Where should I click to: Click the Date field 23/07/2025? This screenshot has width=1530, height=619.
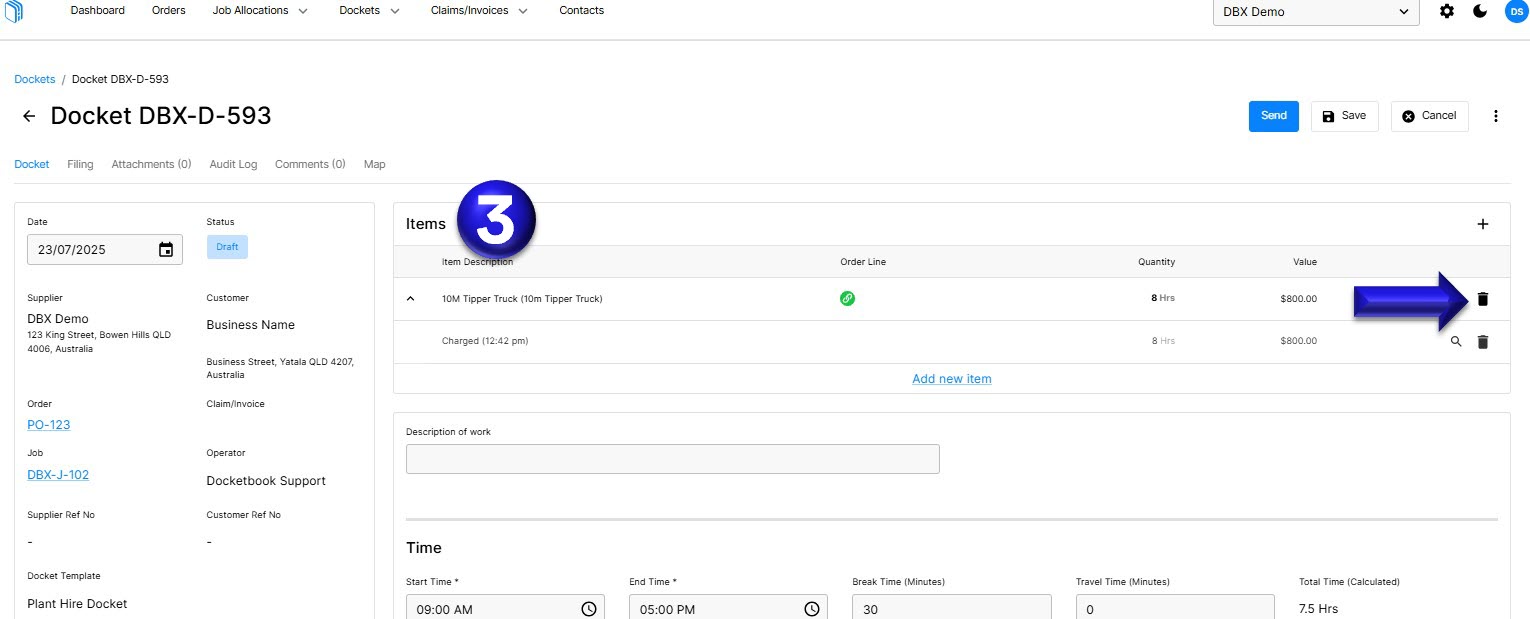click(105, 250)
